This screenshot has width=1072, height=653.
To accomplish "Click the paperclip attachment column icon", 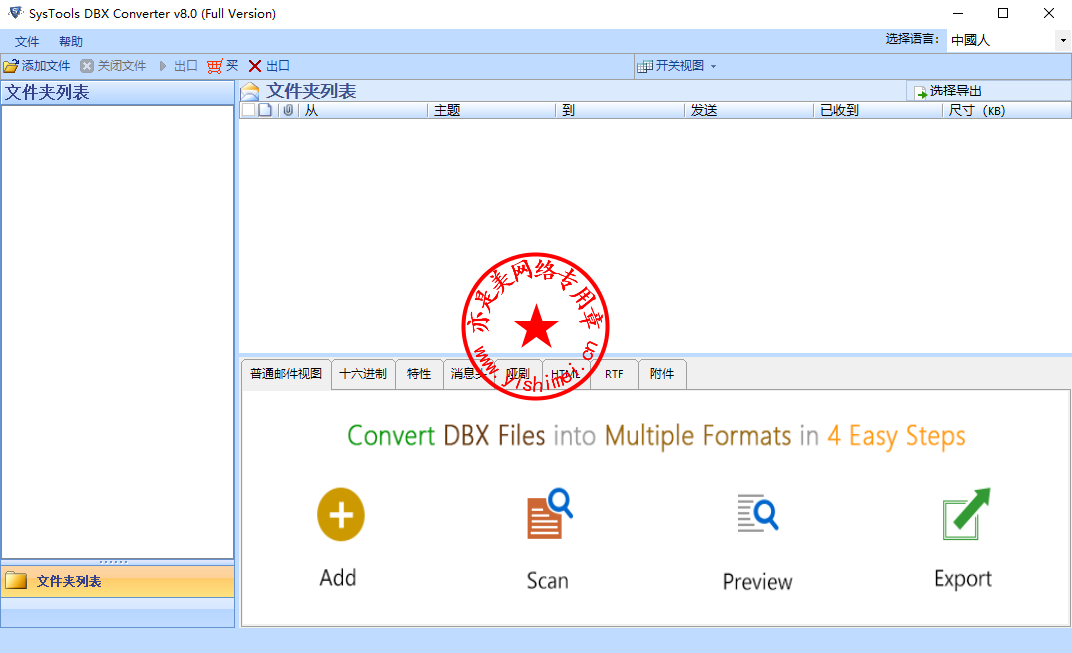I will (x=288, y=111).
